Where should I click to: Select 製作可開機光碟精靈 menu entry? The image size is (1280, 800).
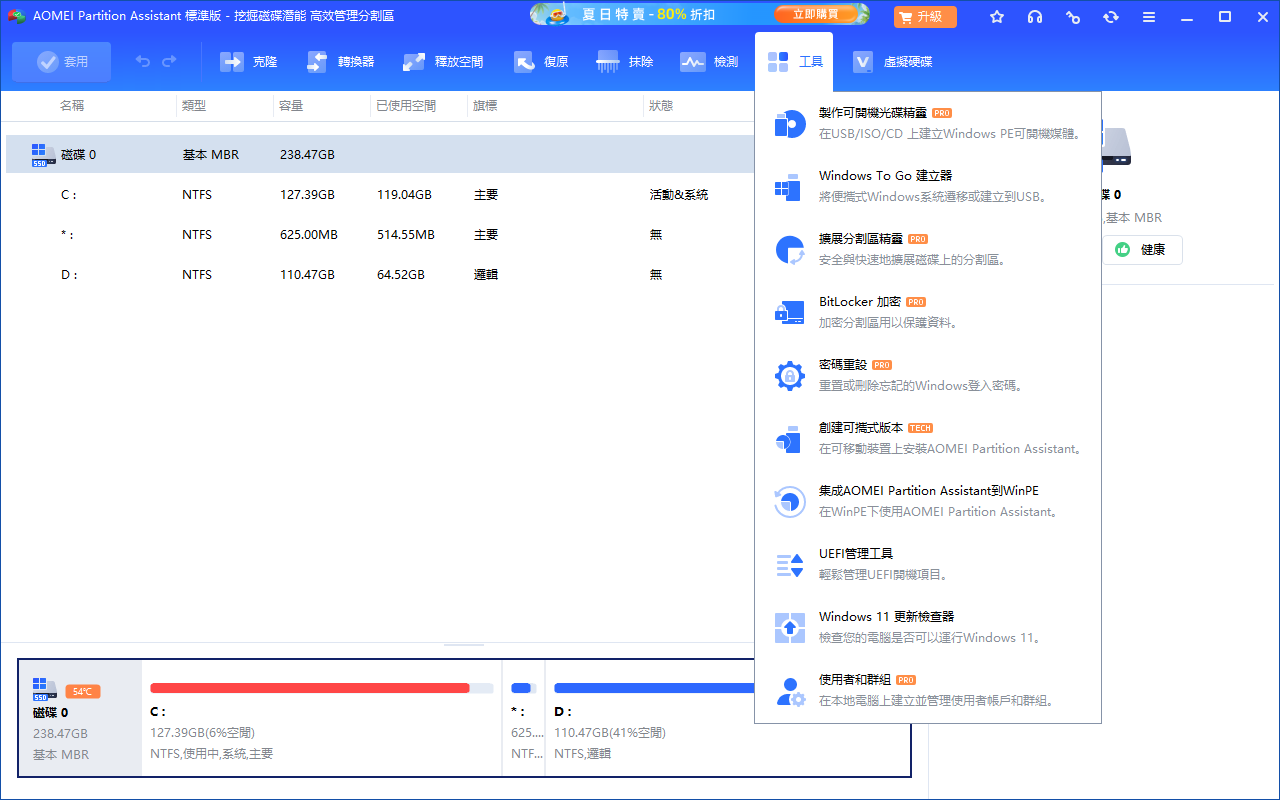pos(928,123)
